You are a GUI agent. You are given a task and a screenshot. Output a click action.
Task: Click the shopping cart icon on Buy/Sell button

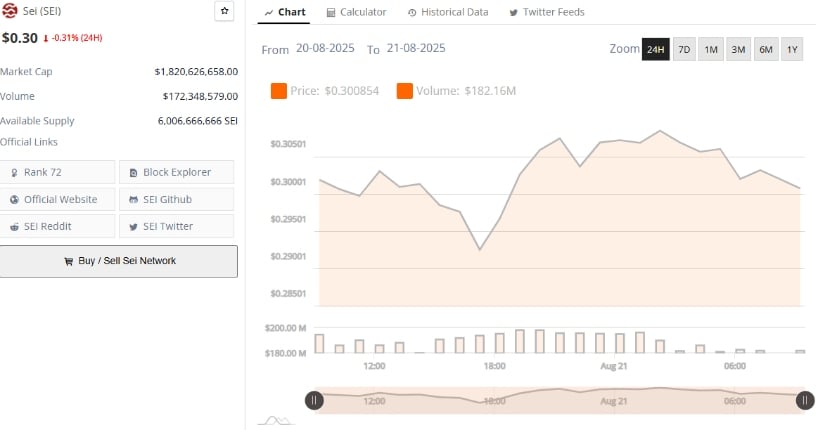68,261
